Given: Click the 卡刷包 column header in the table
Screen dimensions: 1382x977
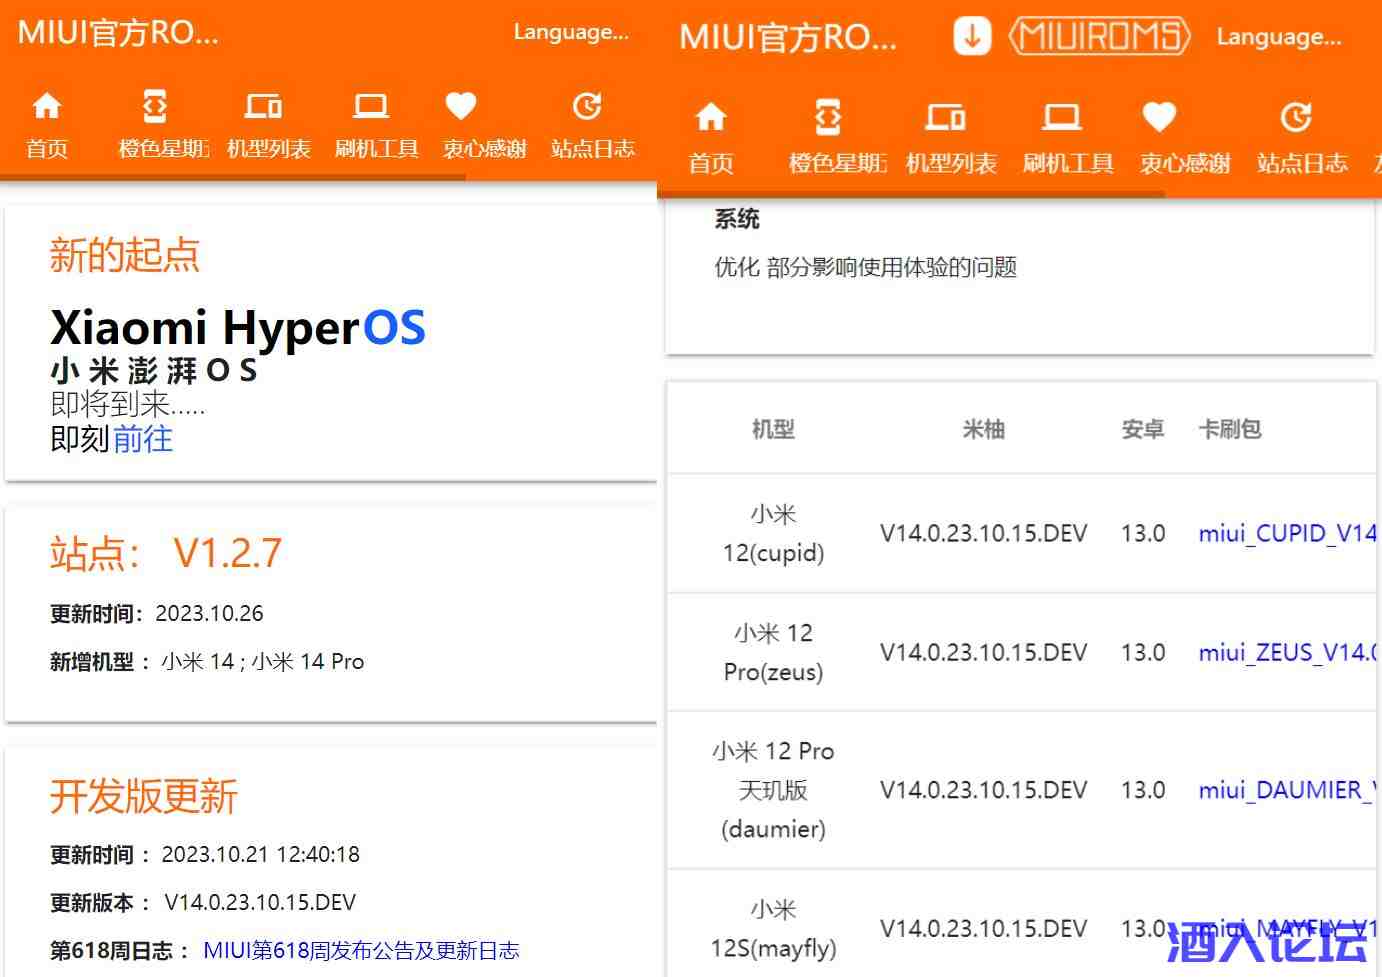Looking at the screenshot, I should (x=1229, y=429).
